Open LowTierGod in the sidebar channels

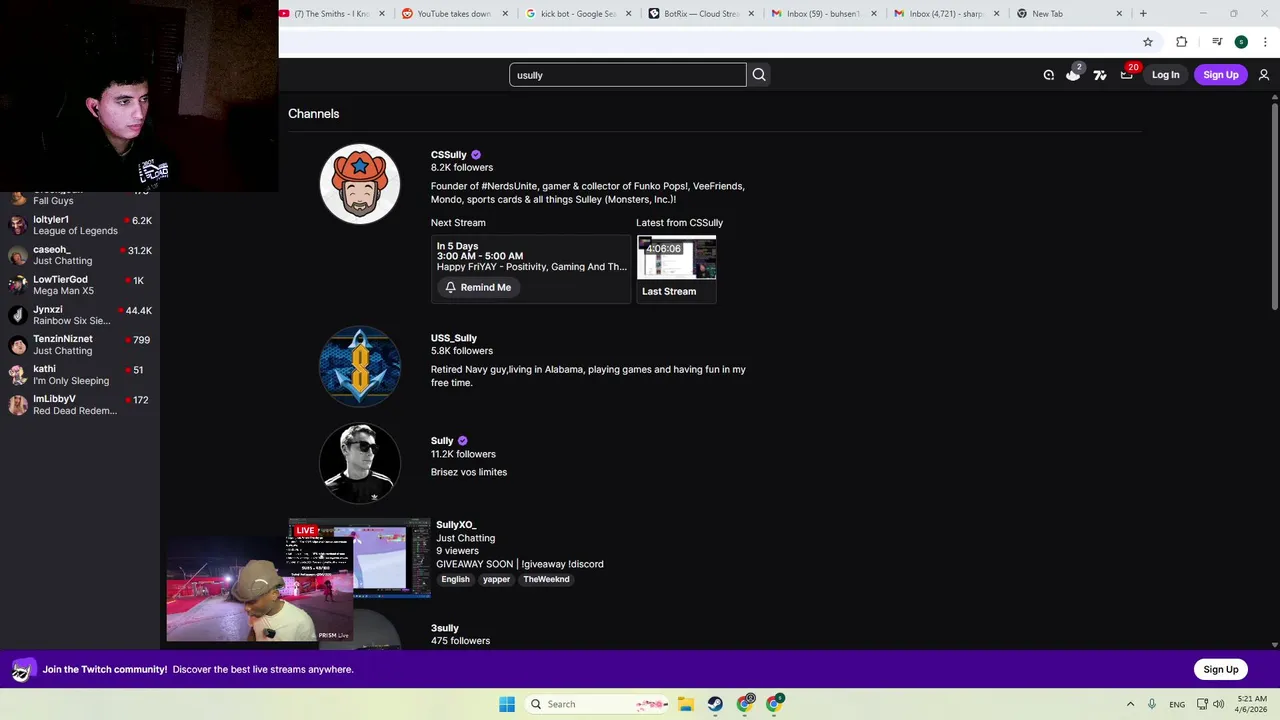(80, 285)
